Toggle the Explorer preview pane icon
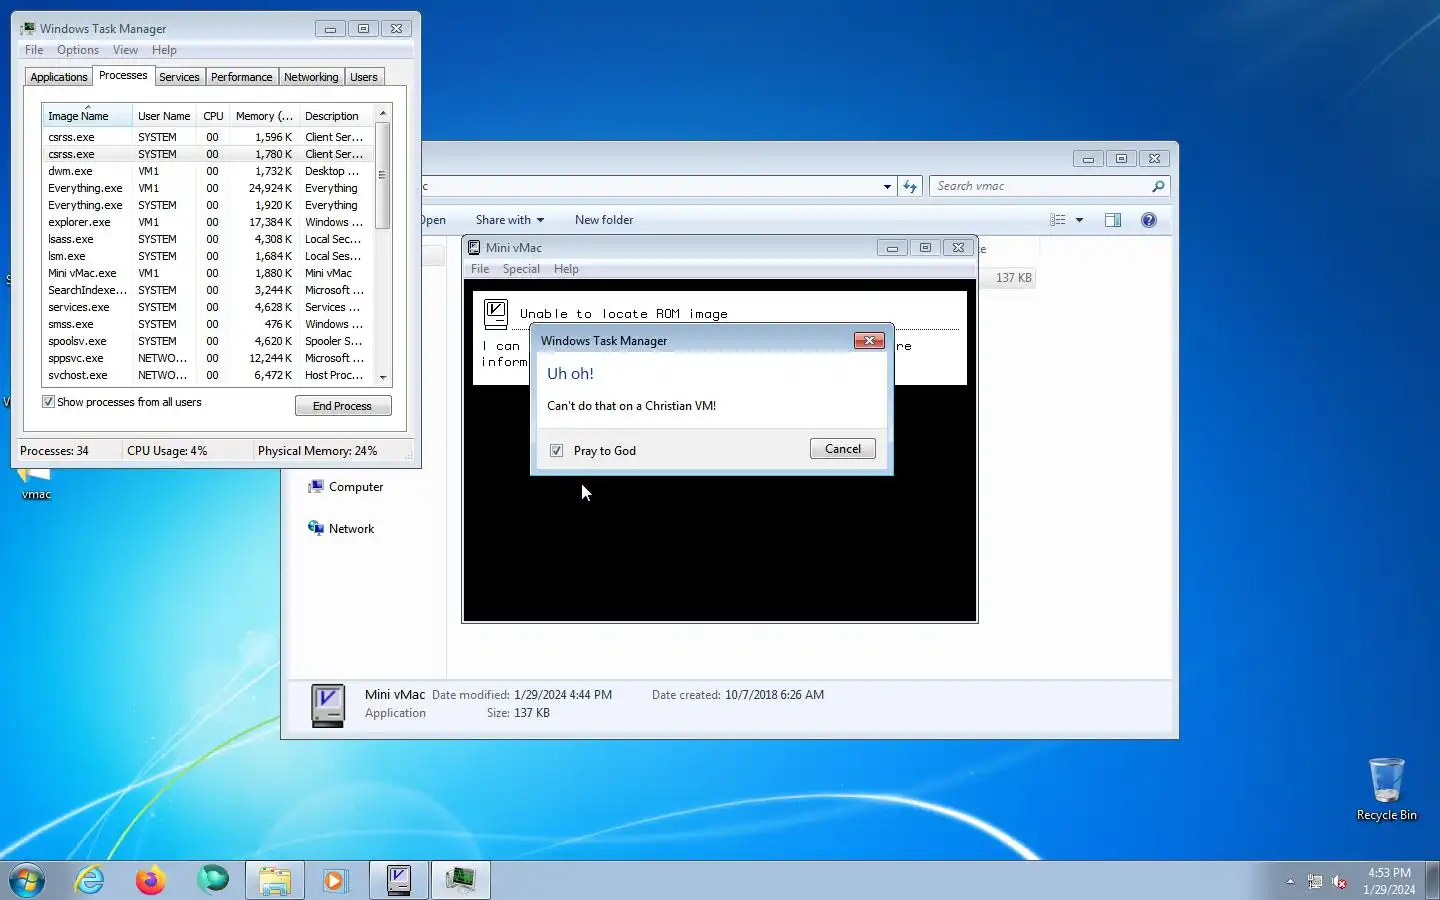 [1113, 220]
